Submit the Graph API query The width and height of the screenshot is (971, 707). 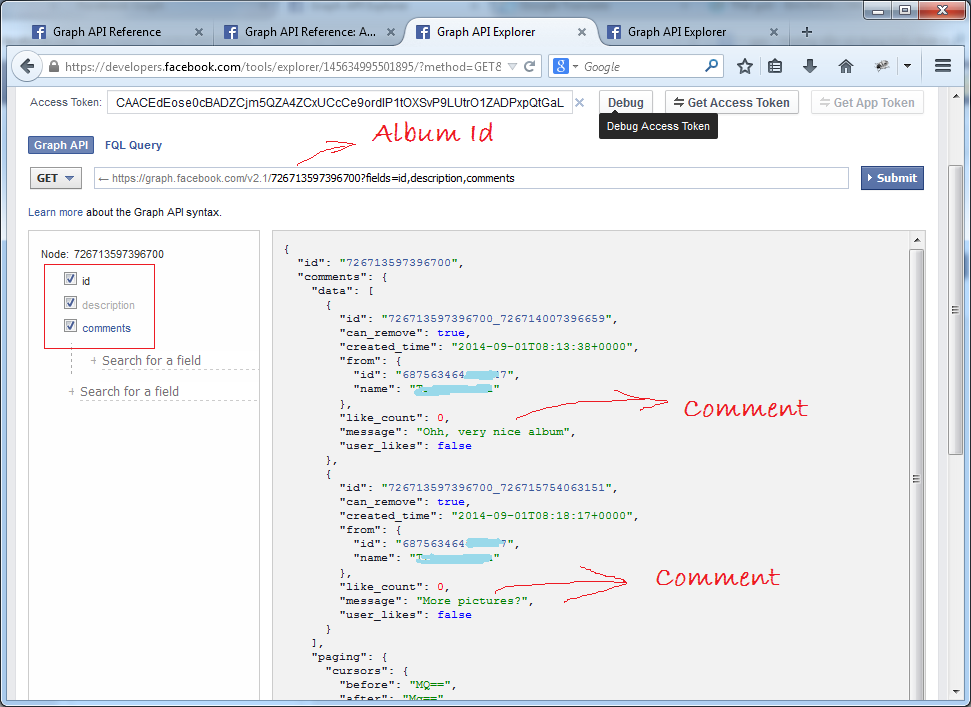click(x=892, y=178)
